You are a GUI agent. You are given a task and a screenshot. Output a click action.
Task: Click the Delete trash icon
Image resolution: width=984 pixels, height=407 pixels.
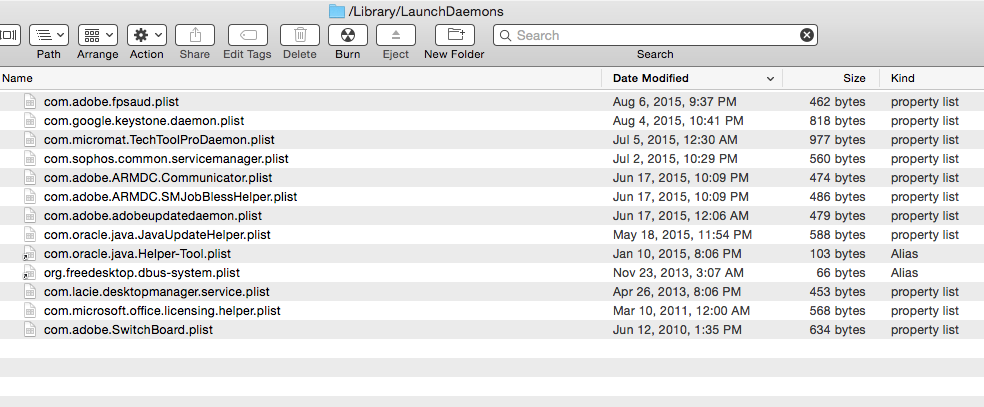[300, 35]
